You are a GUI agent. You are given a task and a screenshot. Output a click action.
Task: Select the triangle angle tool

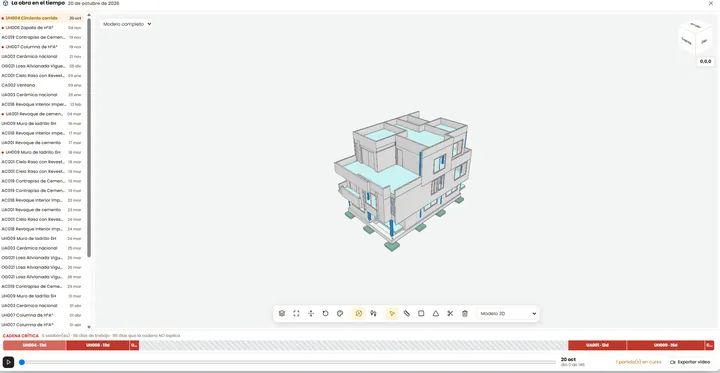click(436, 313)
